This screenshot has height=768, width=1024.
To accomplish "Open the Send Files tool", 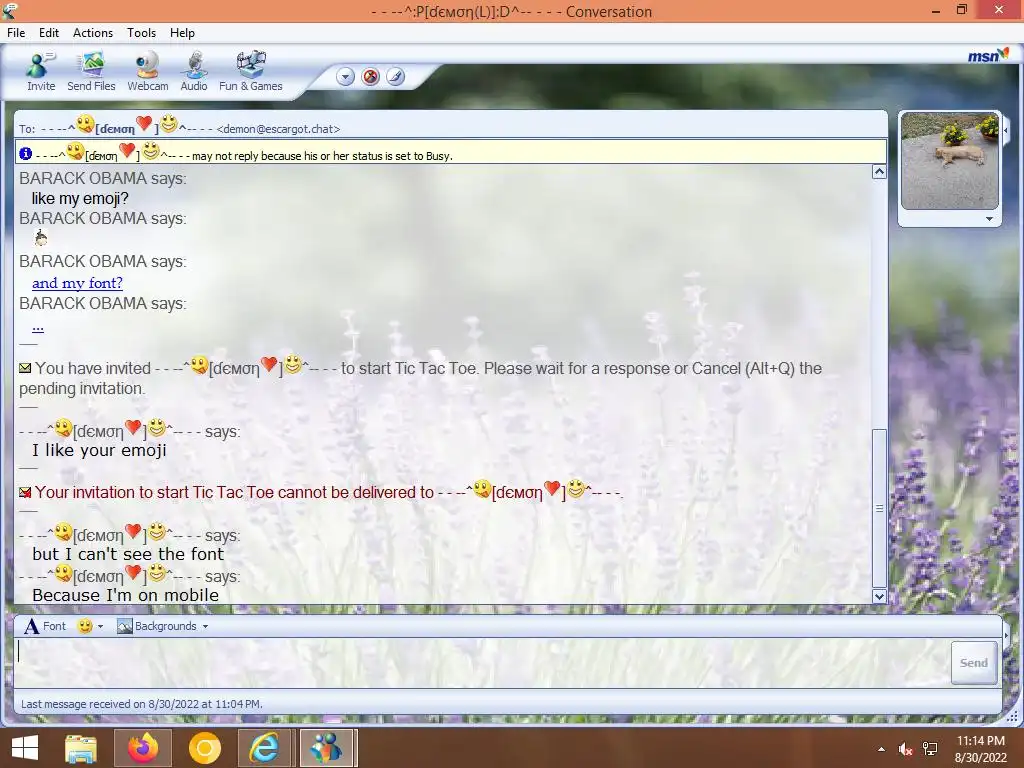I will pyautogui.click(x=91, y=71).
